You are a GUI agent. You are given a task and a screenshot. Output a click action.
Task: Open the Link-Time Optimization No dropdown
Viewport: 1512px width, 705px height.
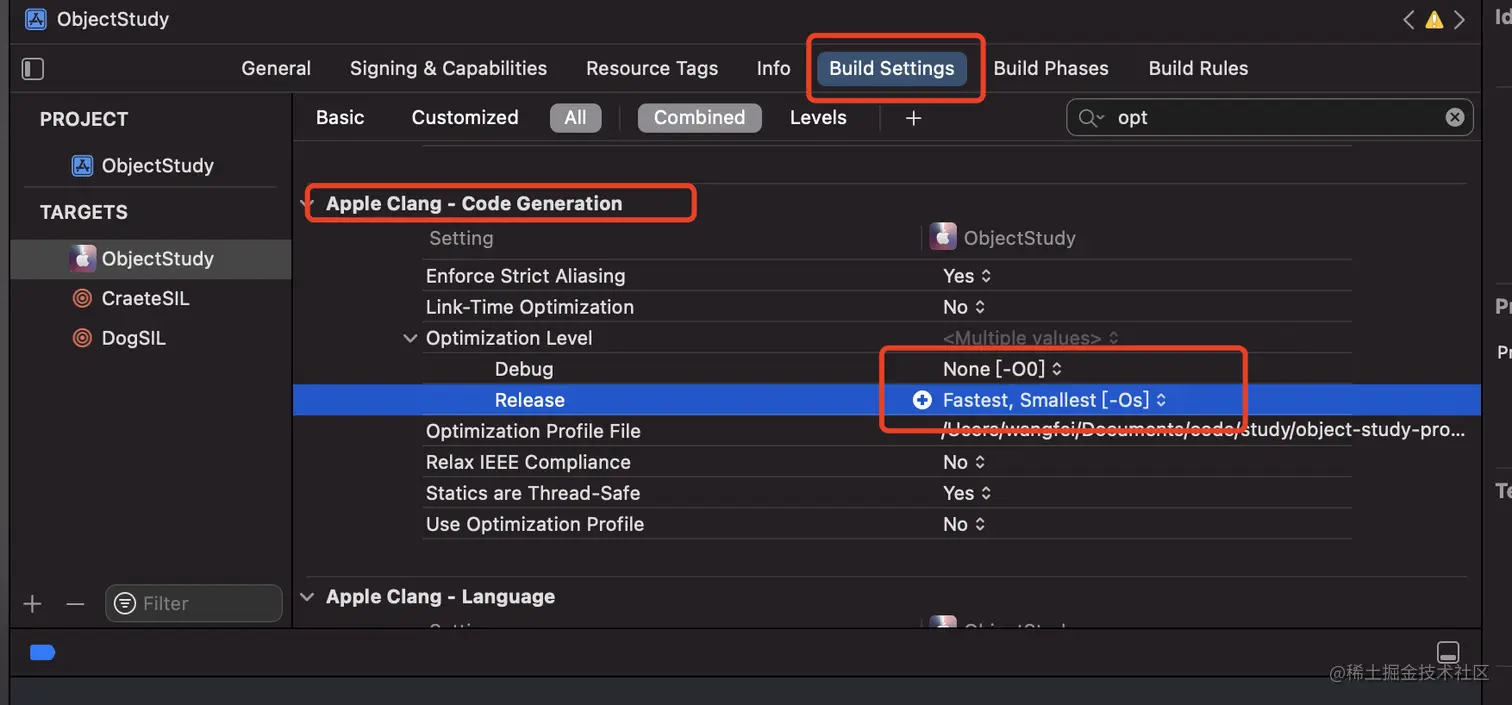click(x=965, y=307)
